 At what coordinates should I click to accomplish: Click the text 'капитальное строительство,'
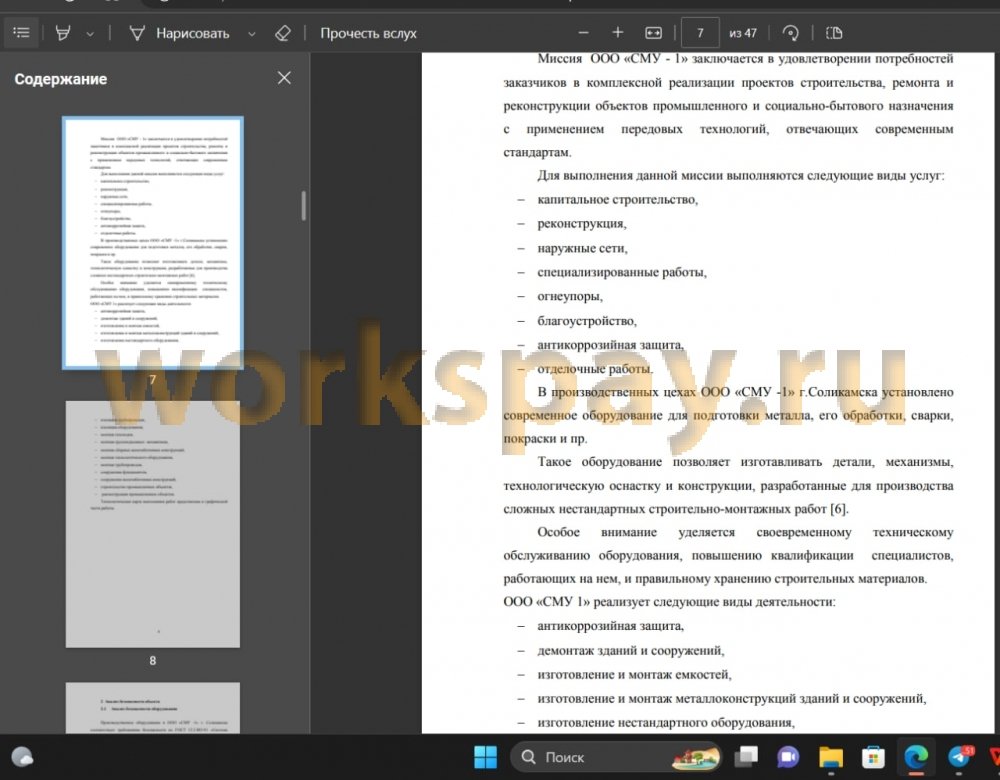(x=617, y=200)
